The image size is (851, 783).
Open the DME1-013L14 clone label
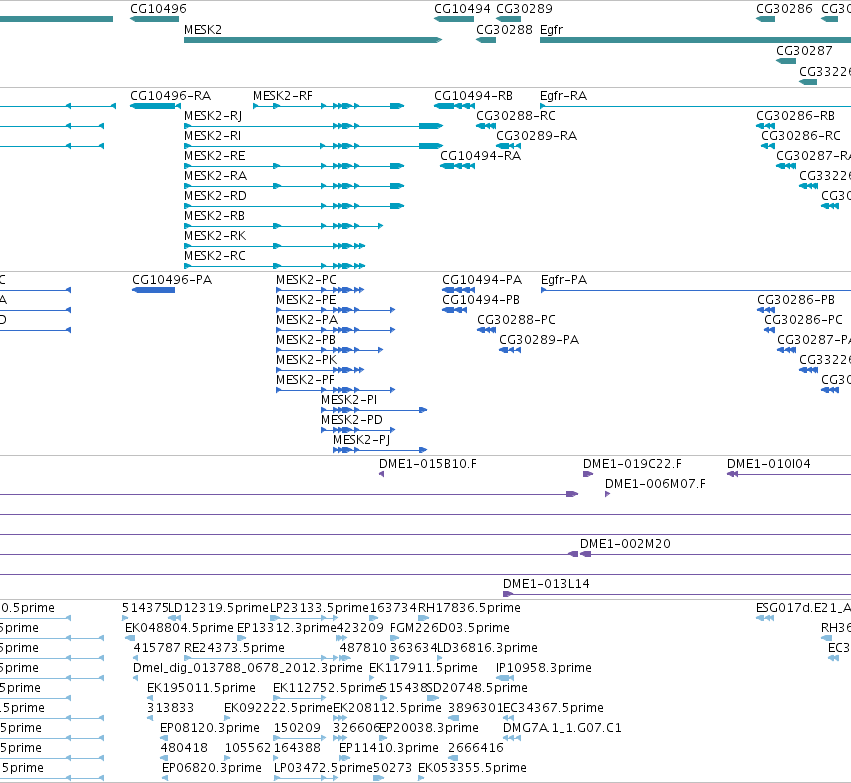tap(546, 584)
